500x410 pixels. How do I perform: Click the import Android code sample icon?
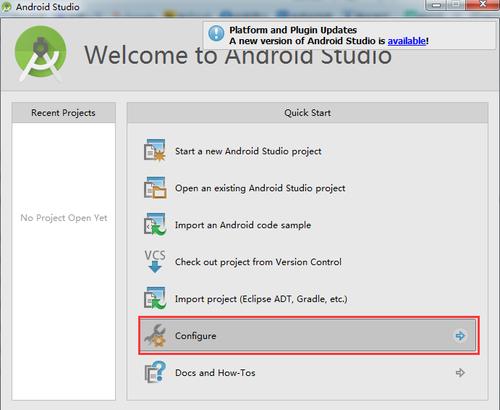[155, 224]
